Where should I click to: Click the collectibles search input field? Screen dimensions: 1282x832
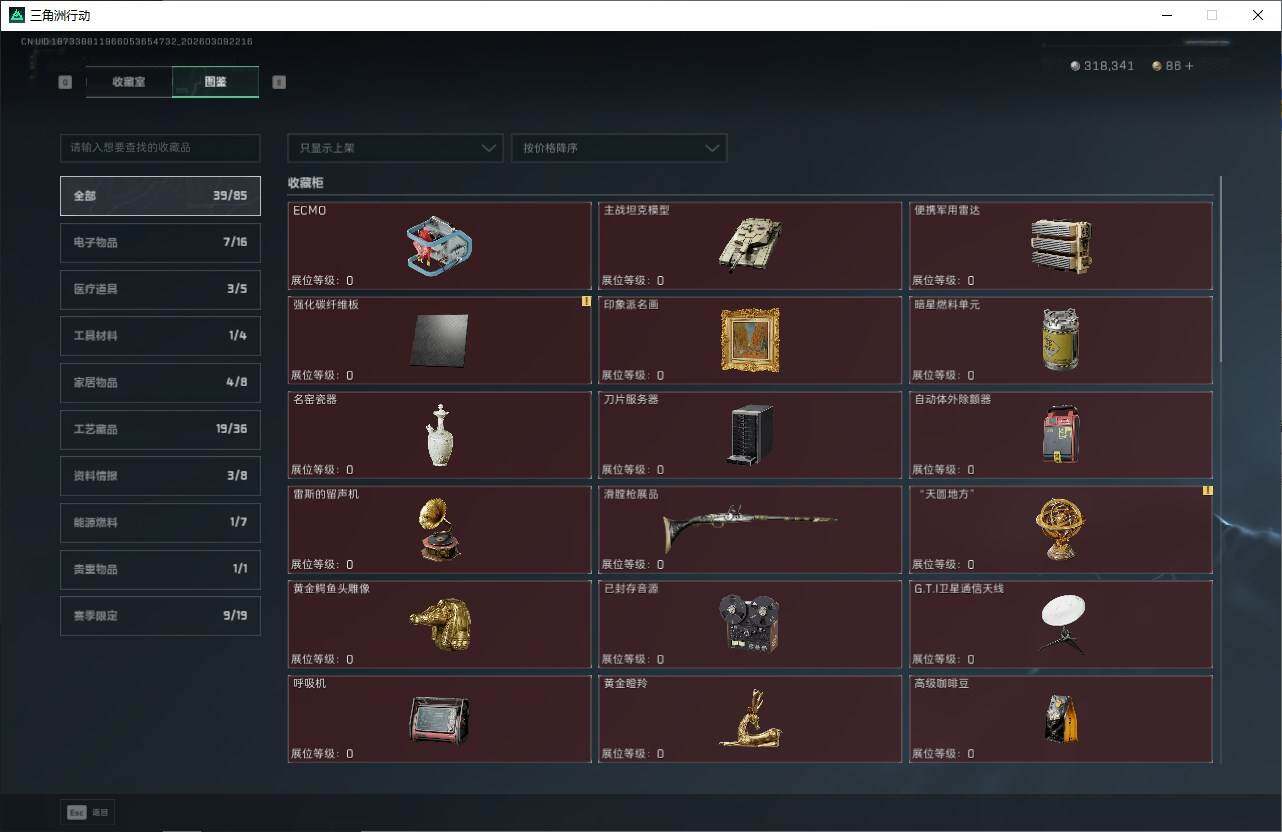pos(160,148)
